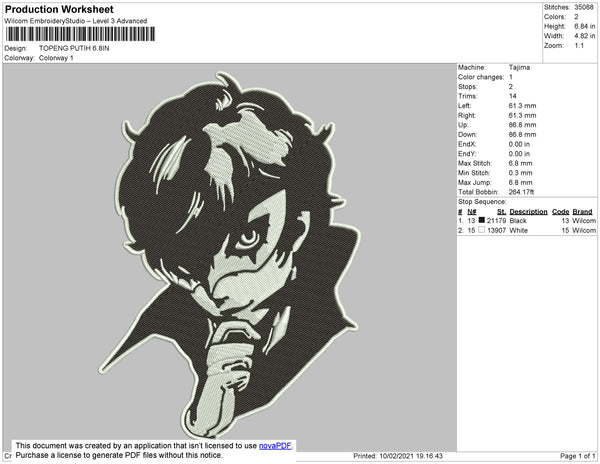Select the Machine value Tajima

(x=519, y=67)
